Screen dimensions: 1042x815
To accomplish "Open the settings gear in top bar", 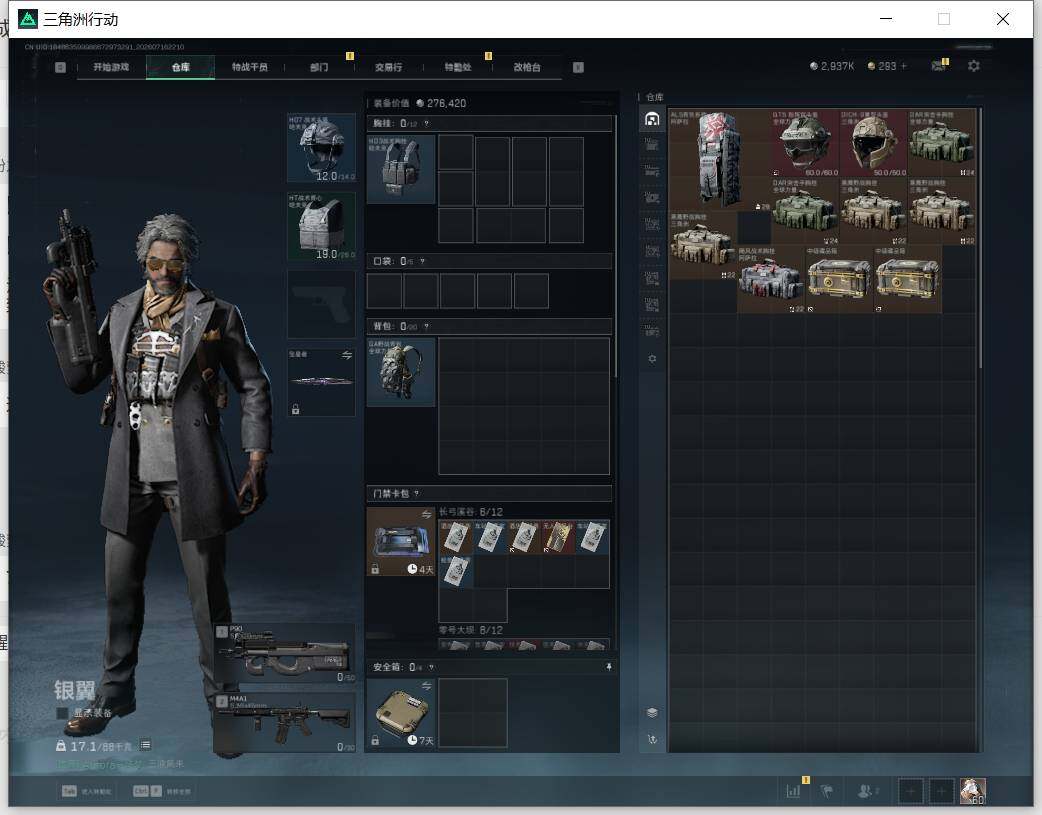I will pyautogui.click(x=974, y=66).
